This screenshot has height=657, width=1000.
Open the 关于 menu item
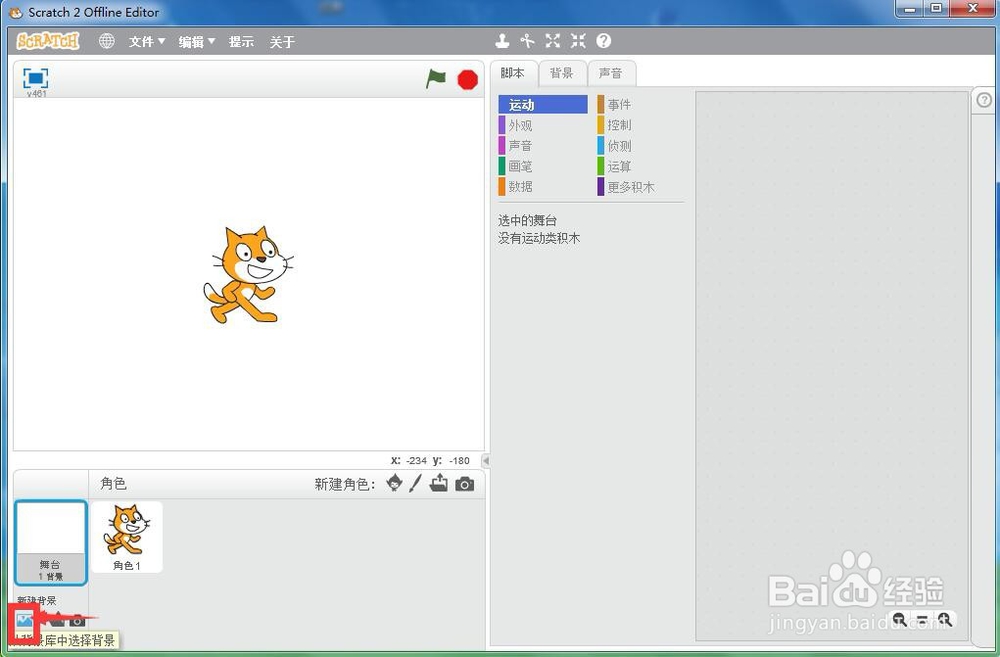coord(282,42)
